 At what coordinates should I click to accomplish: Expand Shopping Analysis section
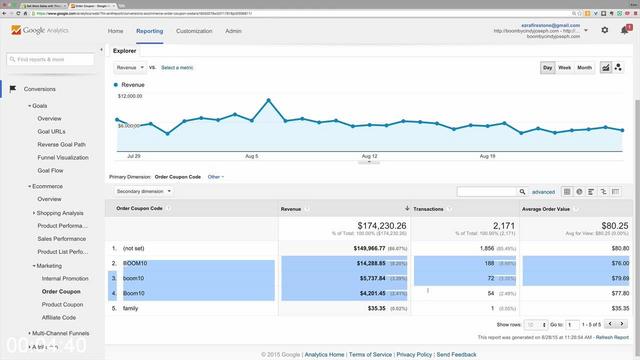click(34, 213)
